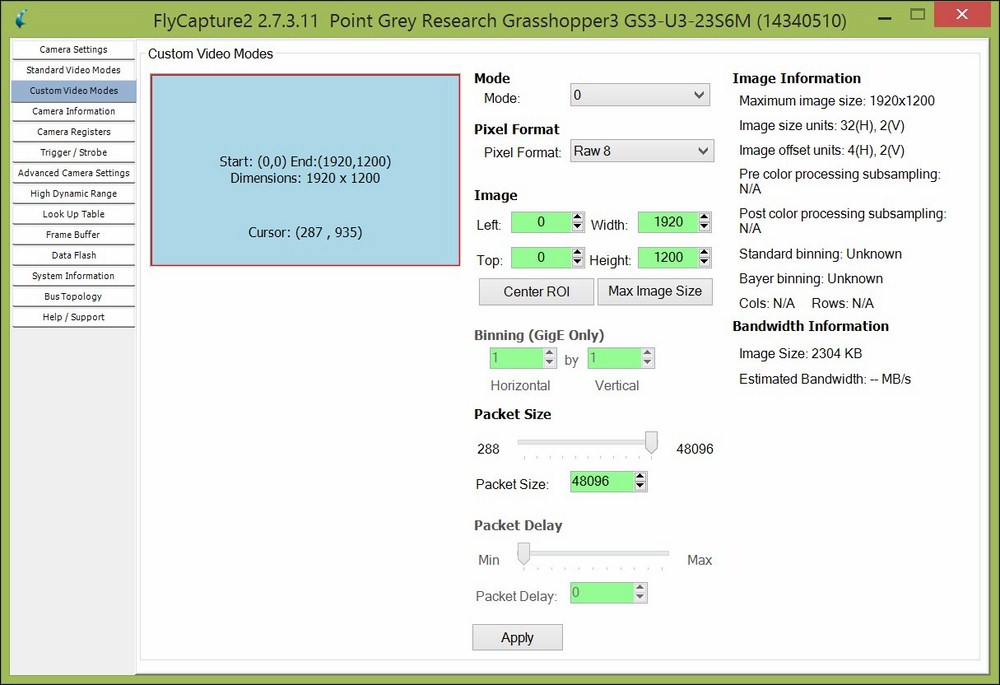Screen dimensions: 1000x685
Task: Click the Packet Size slider handle
Action: click(651, 442)
